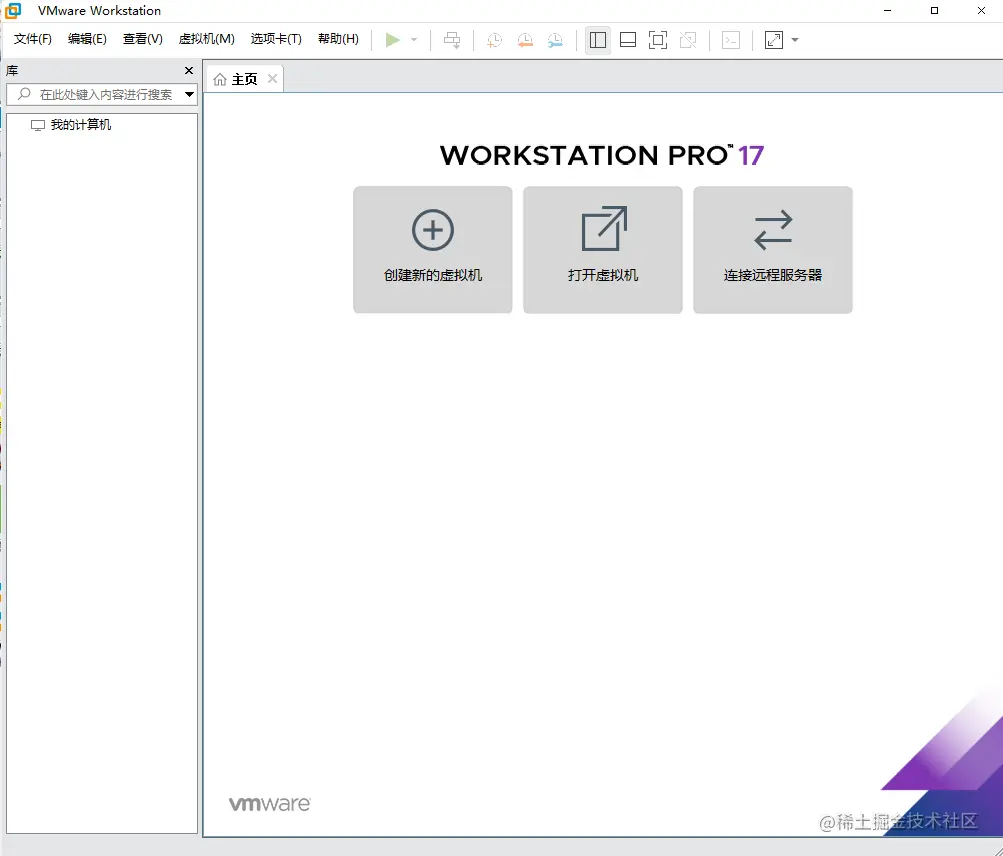The width and height of the screenshot is (1003, 856).
Task: Open the snapshot manager icon
Action: tap(555, 40)
